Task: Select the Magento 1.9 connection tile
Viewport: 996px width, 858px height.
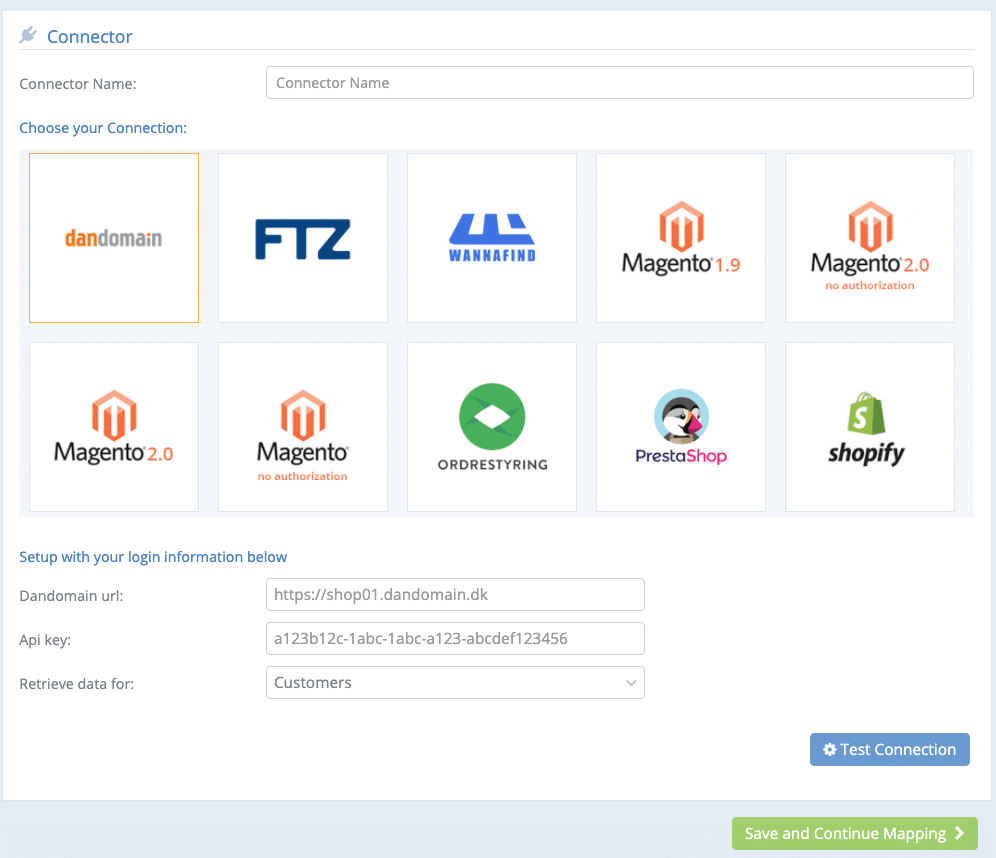Action: 681,238
